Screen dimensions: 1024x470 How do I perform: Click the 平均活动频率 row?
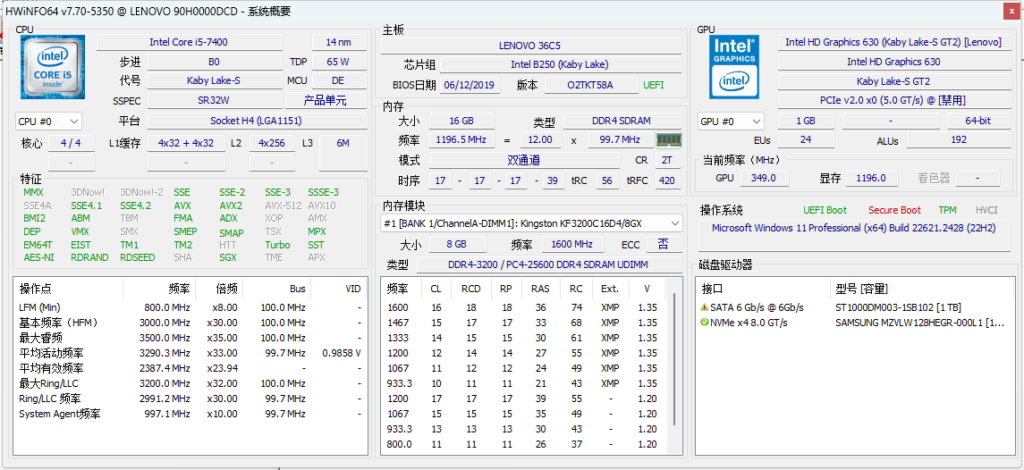pos(190,352)
